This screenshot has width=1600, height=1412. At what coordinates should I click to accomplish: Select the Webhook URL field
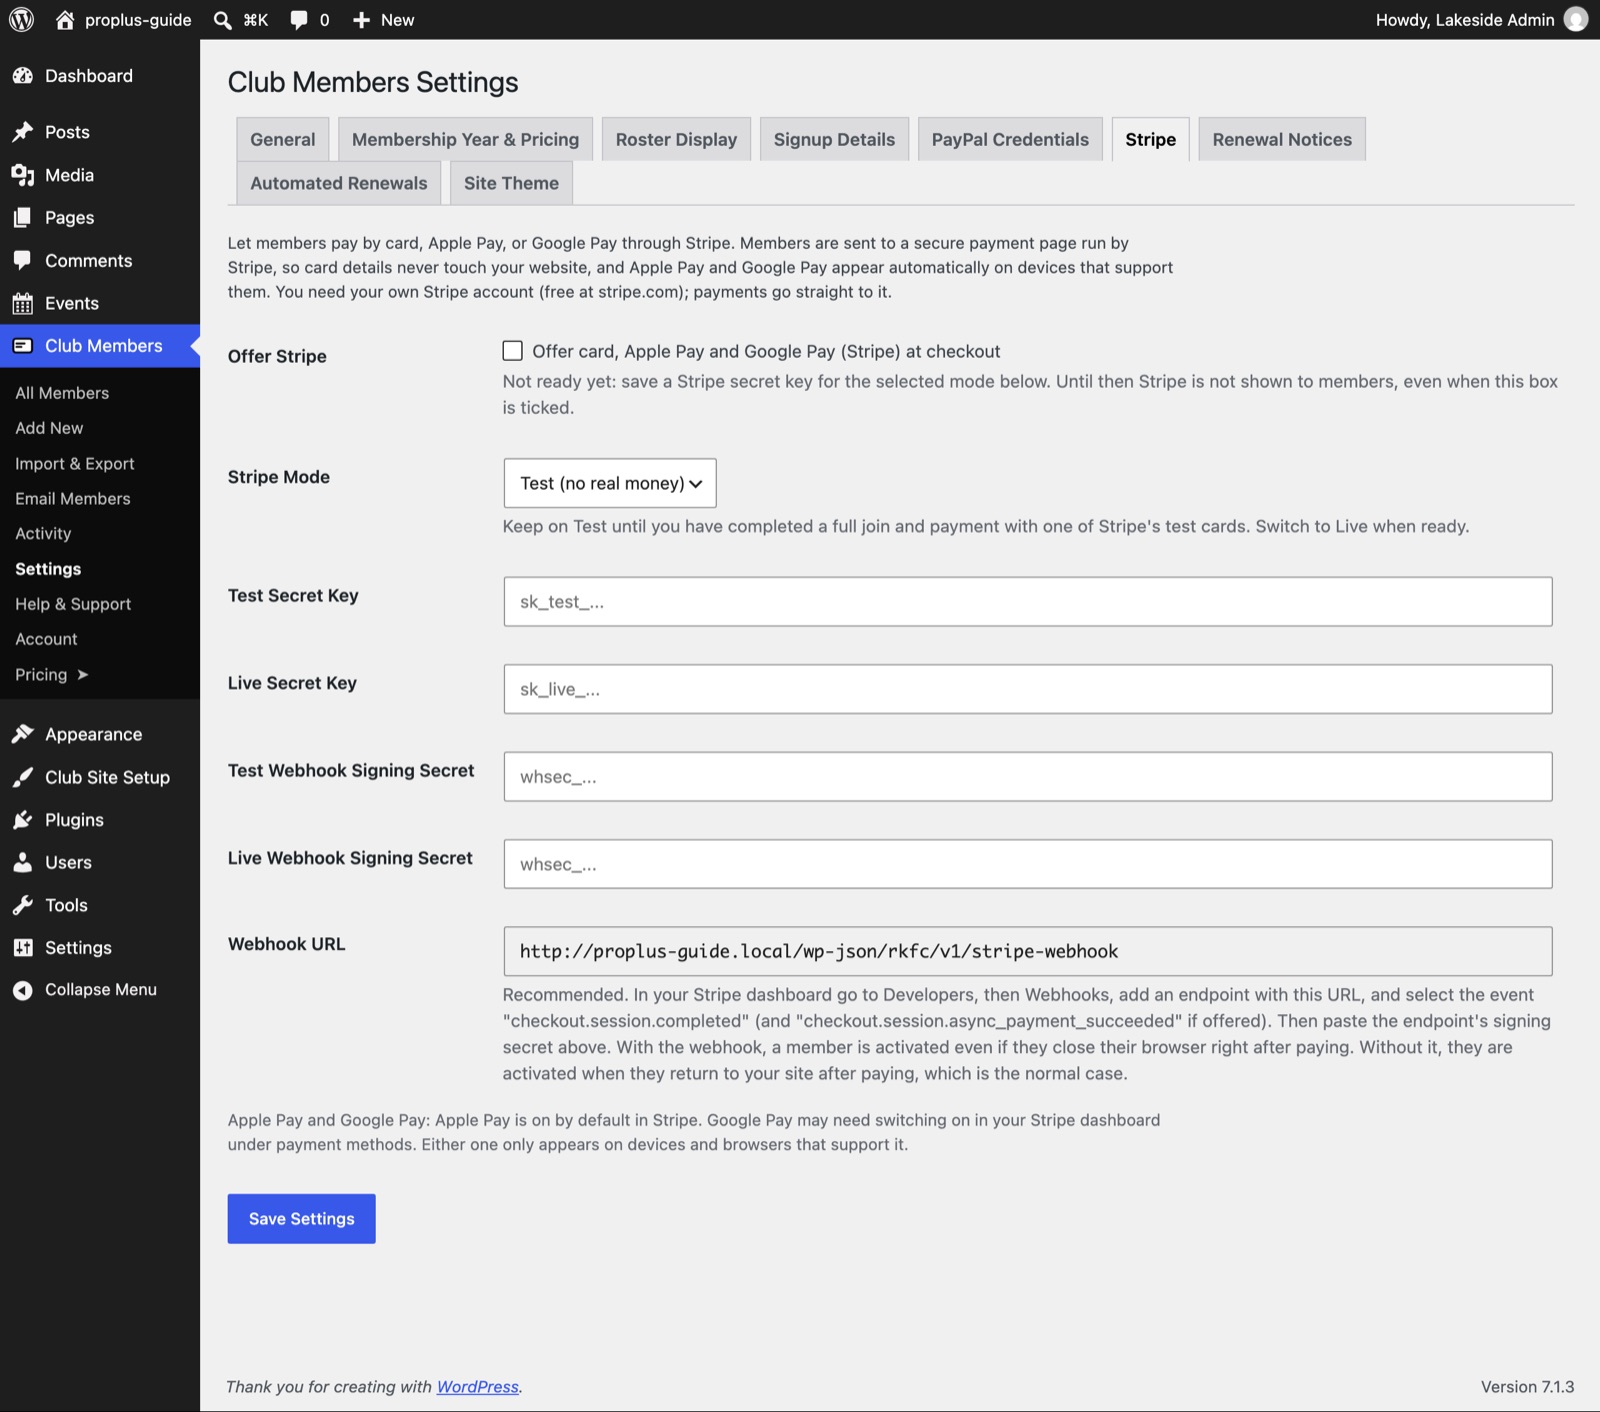1028,951
